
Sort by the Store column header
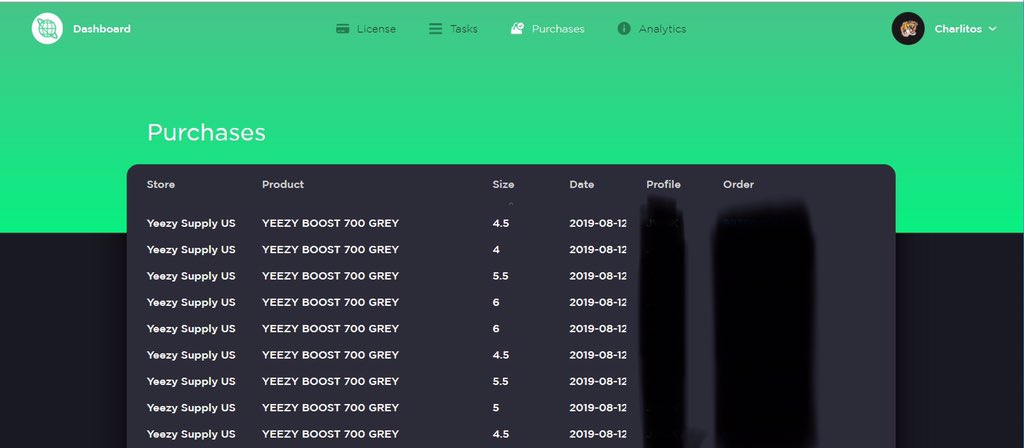pos(161,184)
